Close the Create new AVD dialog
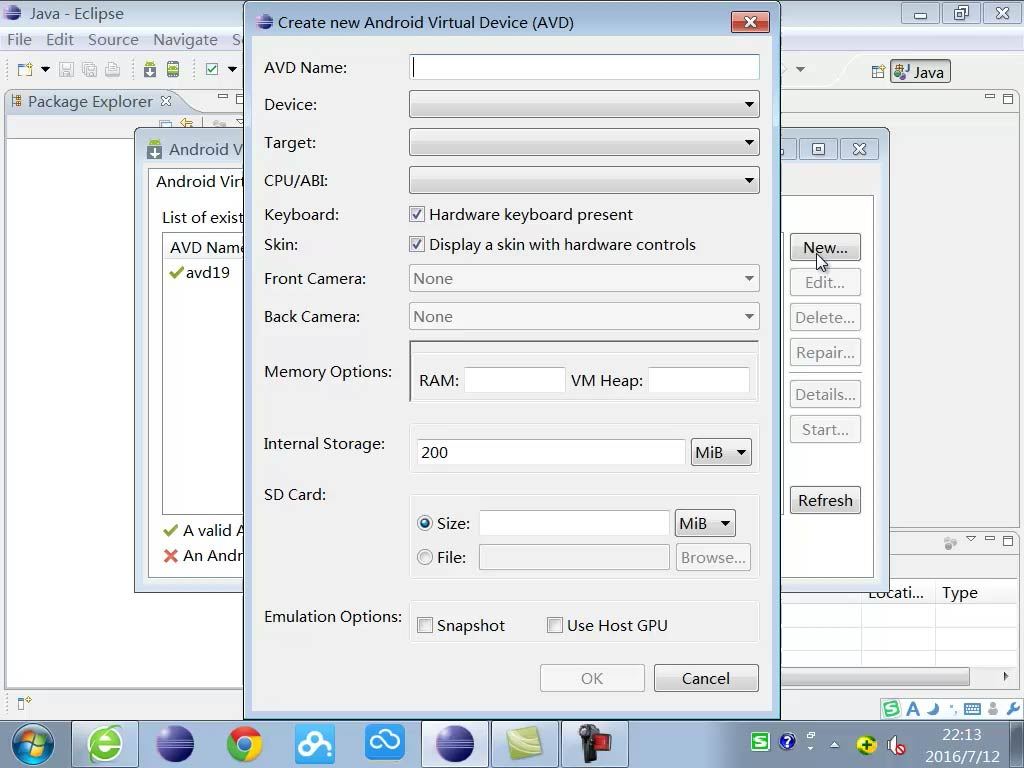The image size is (1024, 768). pyautogui.click(x=750, y=22)
